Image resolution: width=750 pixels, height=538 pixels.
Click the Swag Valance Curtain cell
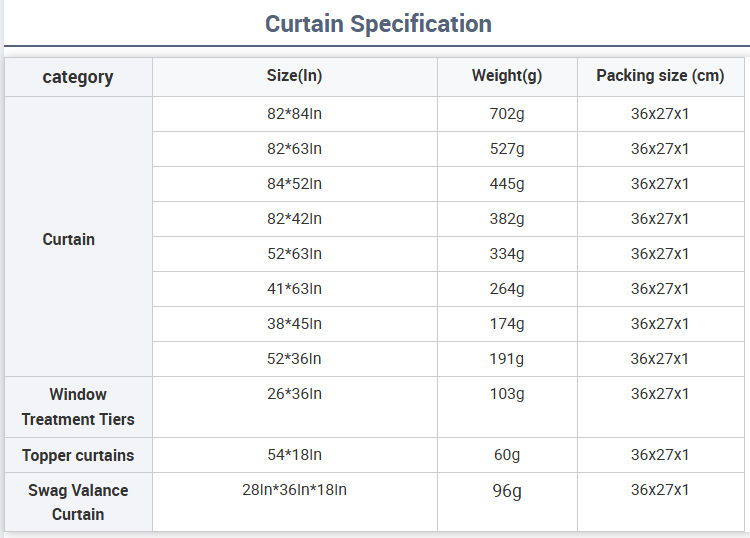tap(78, 502)
